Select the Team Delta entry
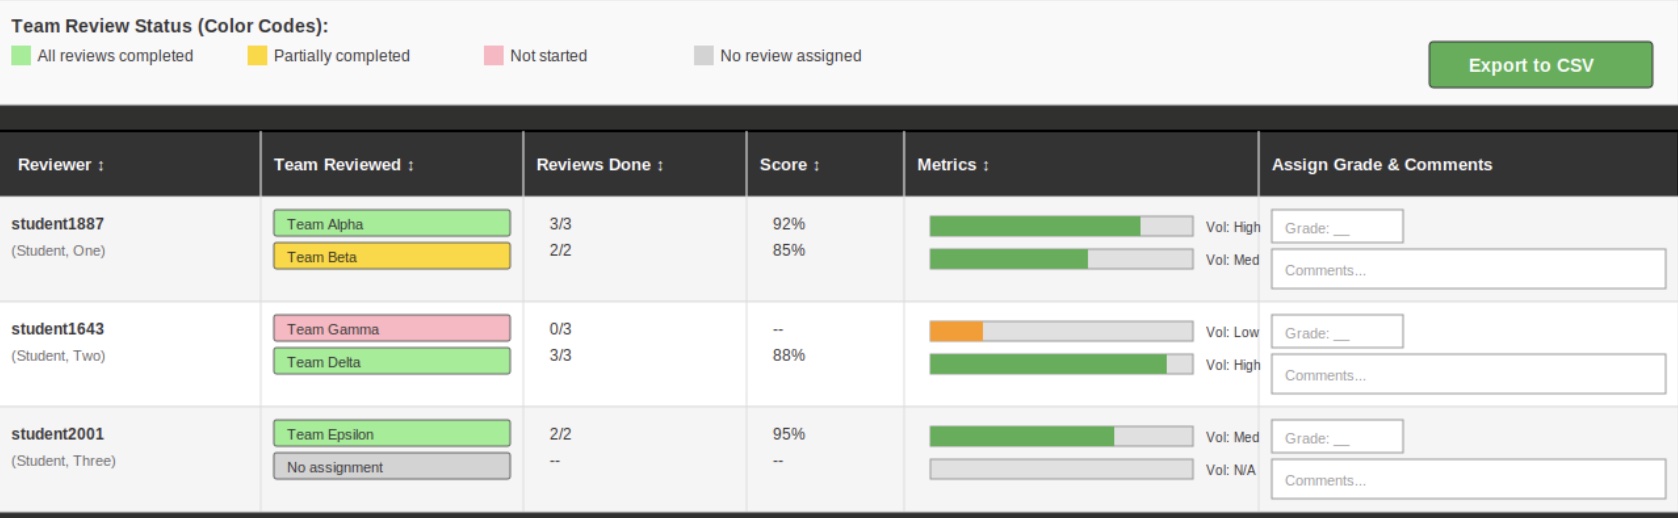Screen dimensions: 1678x518 point(391,361)
